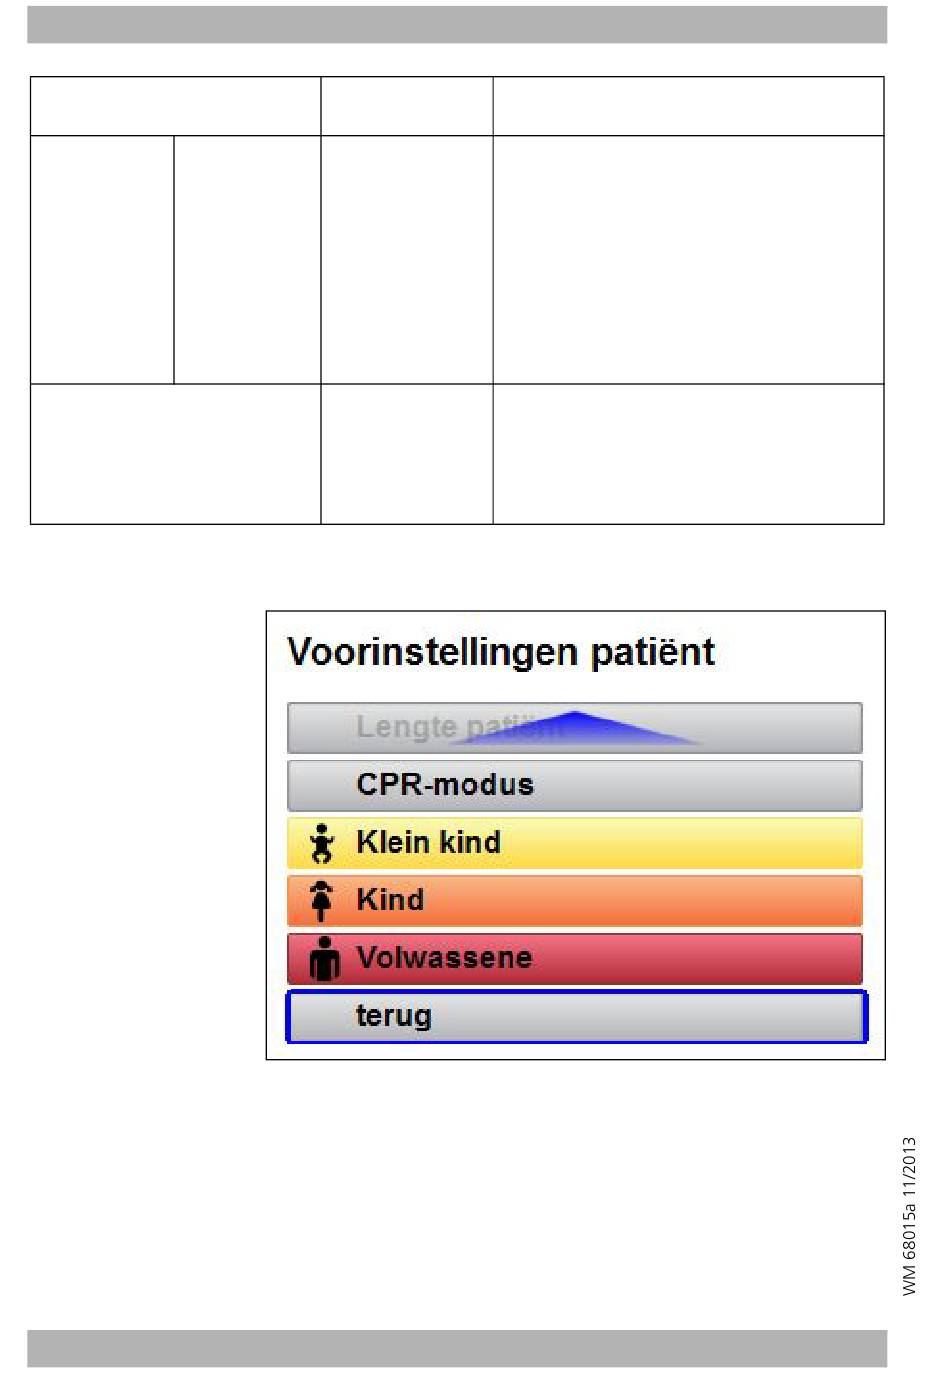This screenshot has width=950, height=1381.
Task: Click the Voorinstellingen patiënt heading
Action: pos(500,652)
